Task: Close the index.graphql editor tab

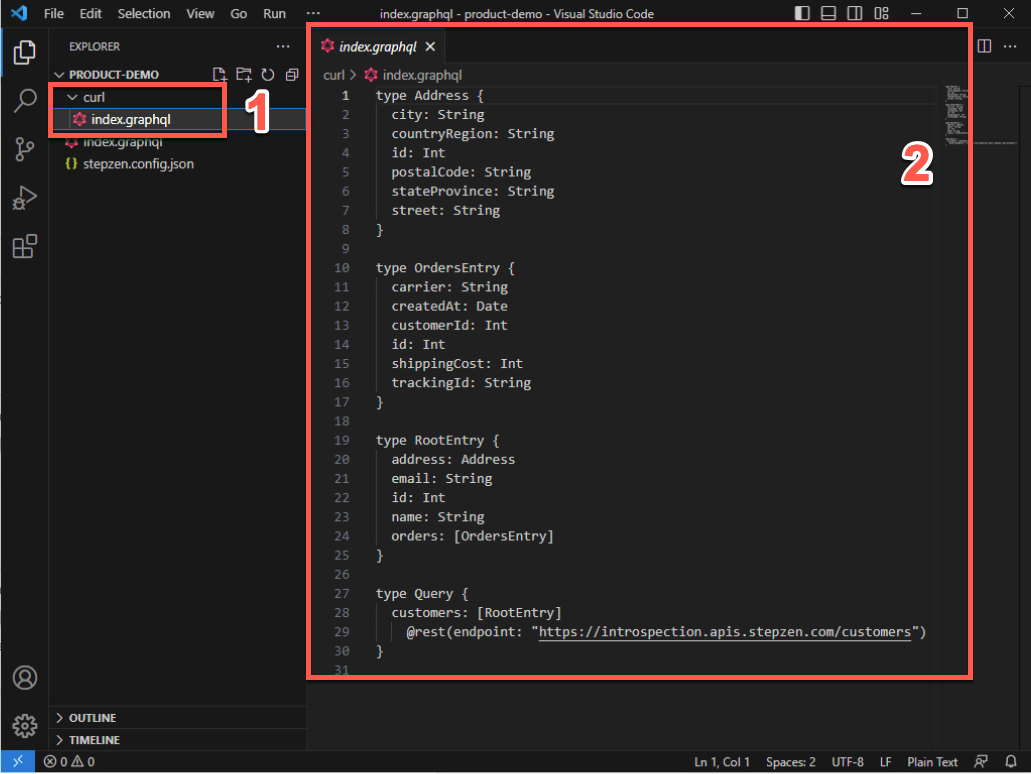Action: (x=430, y=47)
